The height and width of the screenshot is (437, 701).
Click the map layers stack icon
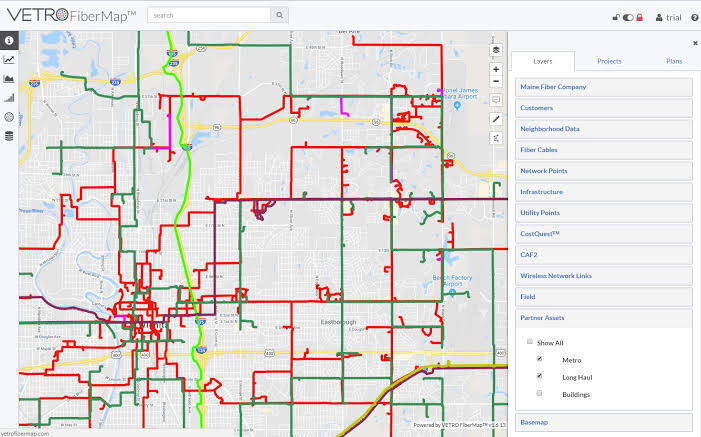pyautogui.click(x=496, y=50)
